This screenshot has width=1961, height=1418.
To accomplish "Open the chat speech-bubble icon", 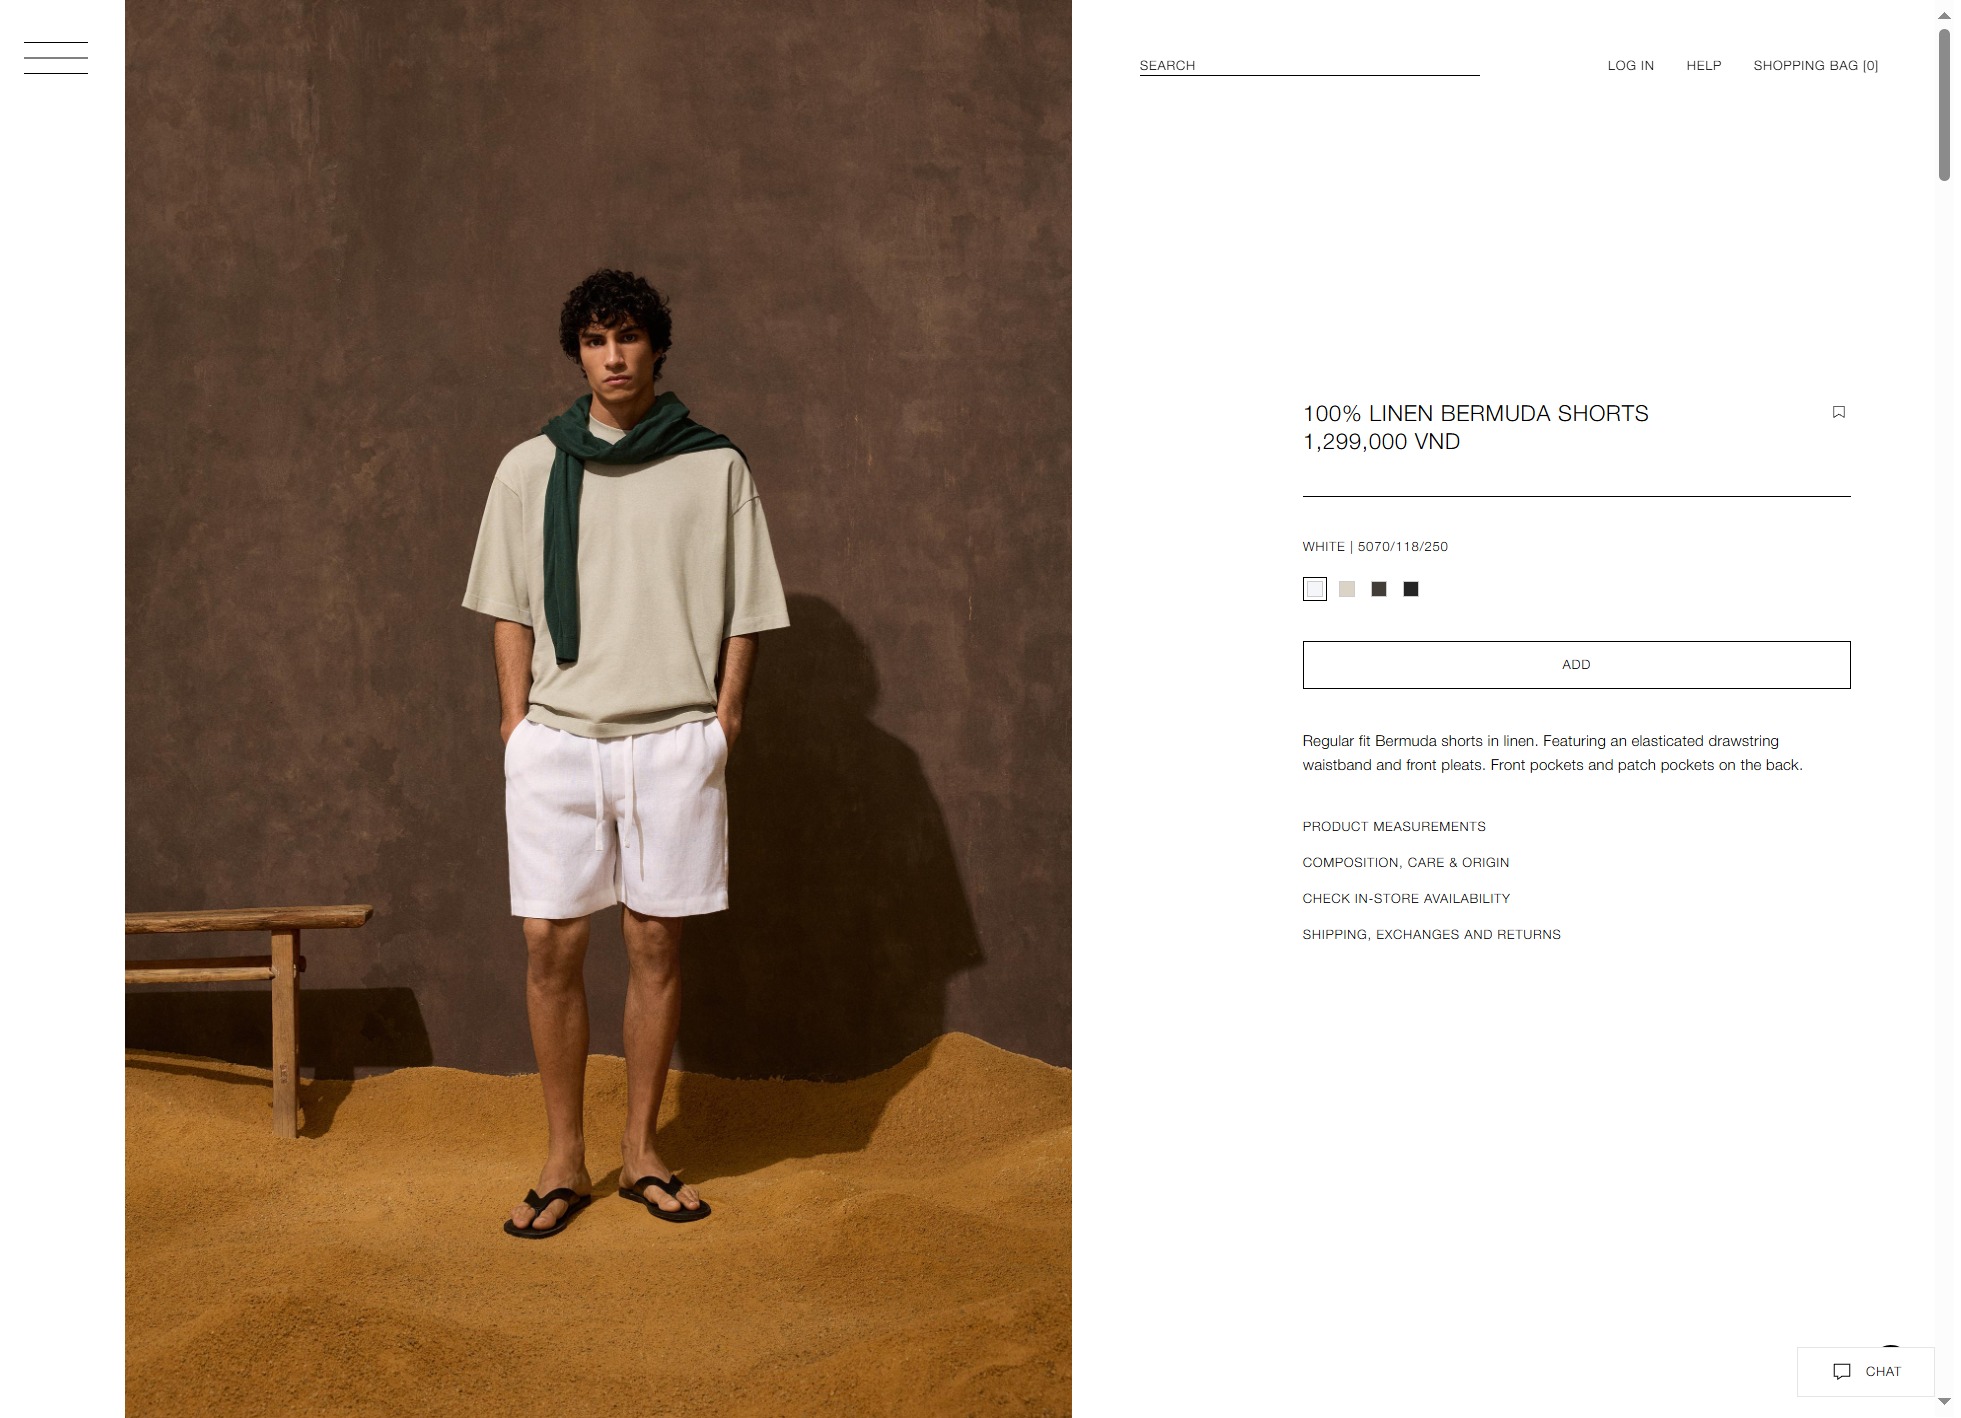I will [x=1841, y=1371].
